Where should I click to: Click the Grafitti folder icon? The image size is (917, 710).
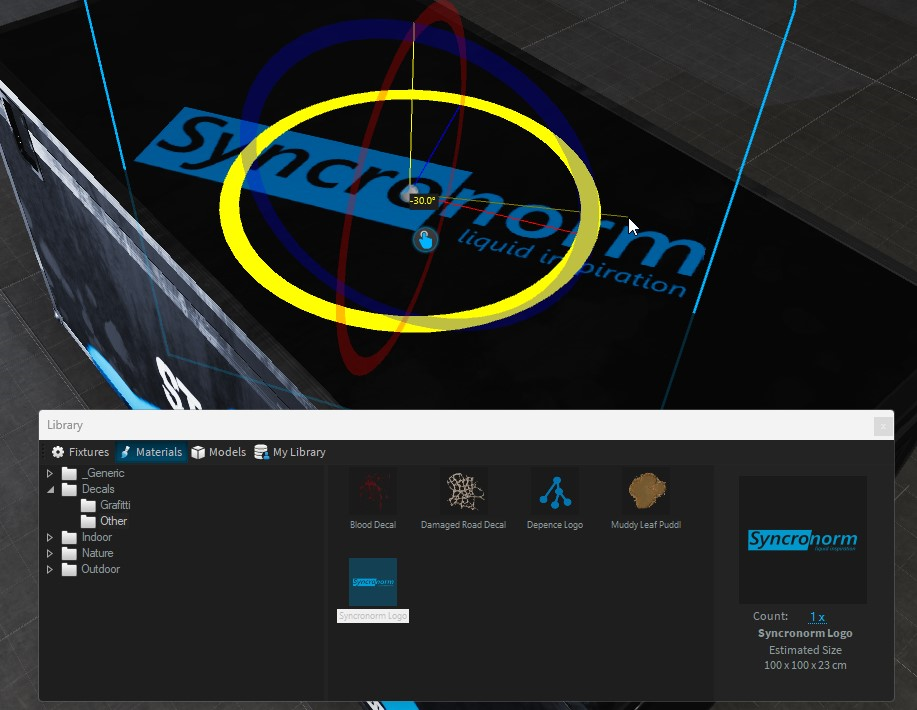(x=88, y=505)
